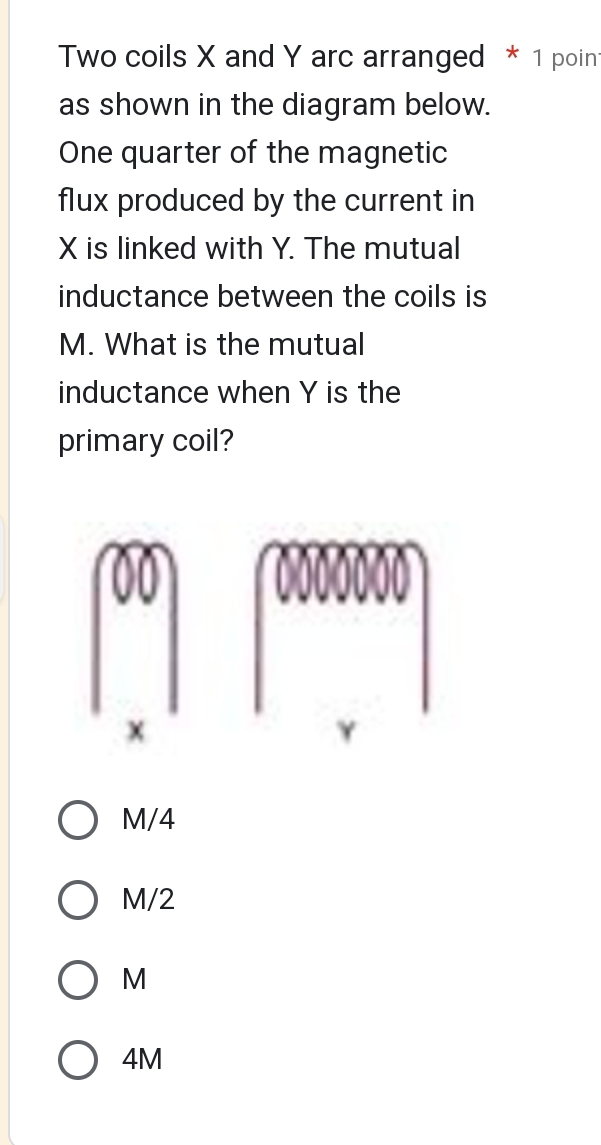This screenshot has height=1145, width=601.
Task: Click the red required asterisk
Action: click(511, 56)
